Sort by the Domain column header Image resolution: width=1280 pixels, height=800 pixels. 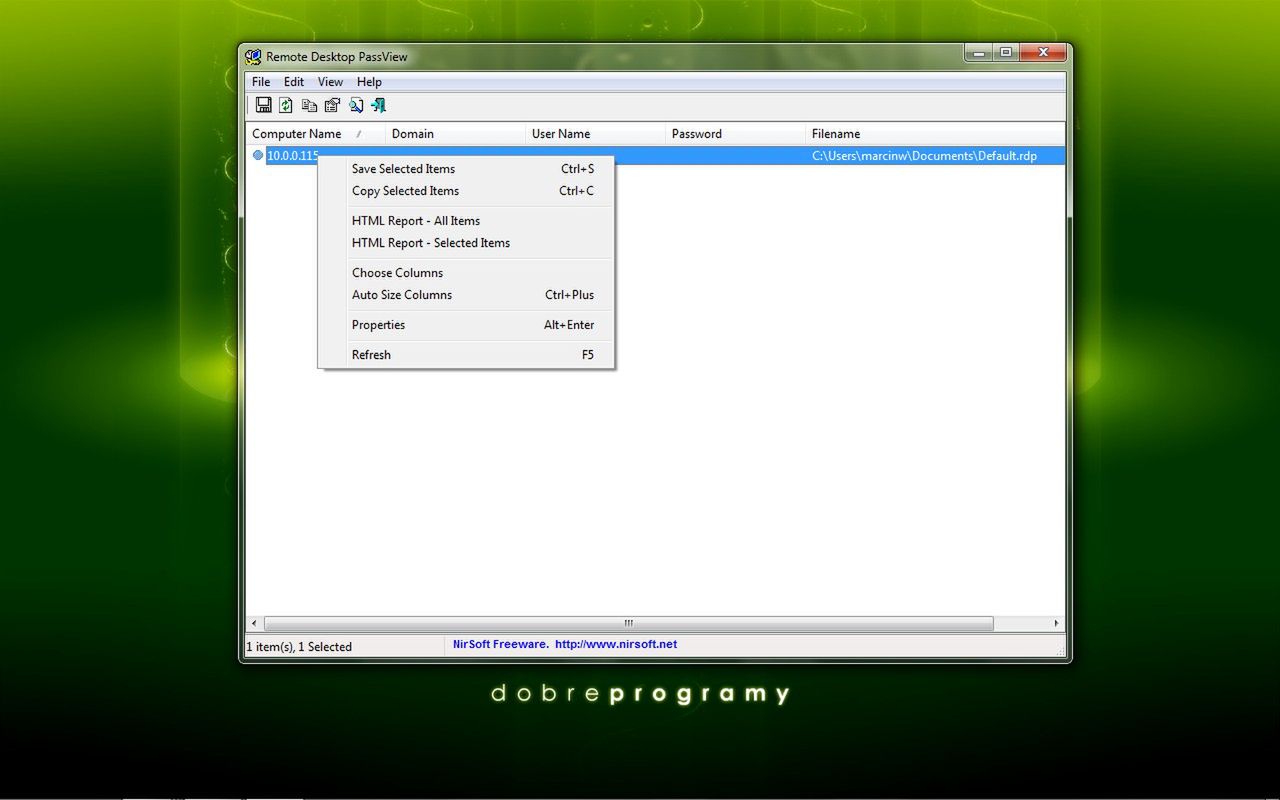455,134
